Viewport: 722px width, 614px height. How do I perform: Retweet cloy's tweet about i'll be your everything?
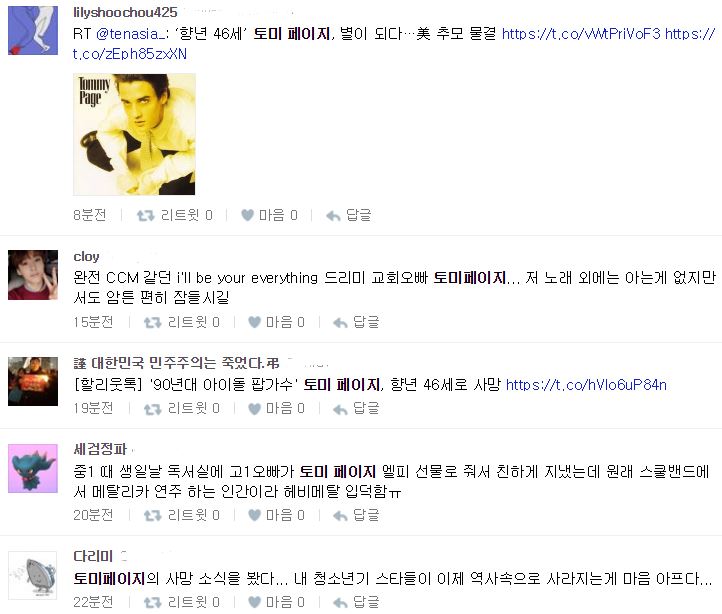pyautogui.click(x=152, y=322)
